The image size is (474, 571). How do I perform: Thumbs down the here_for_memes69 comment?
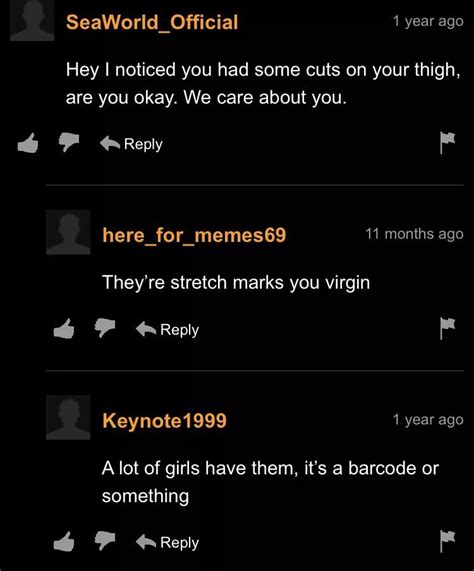point(105,328)
